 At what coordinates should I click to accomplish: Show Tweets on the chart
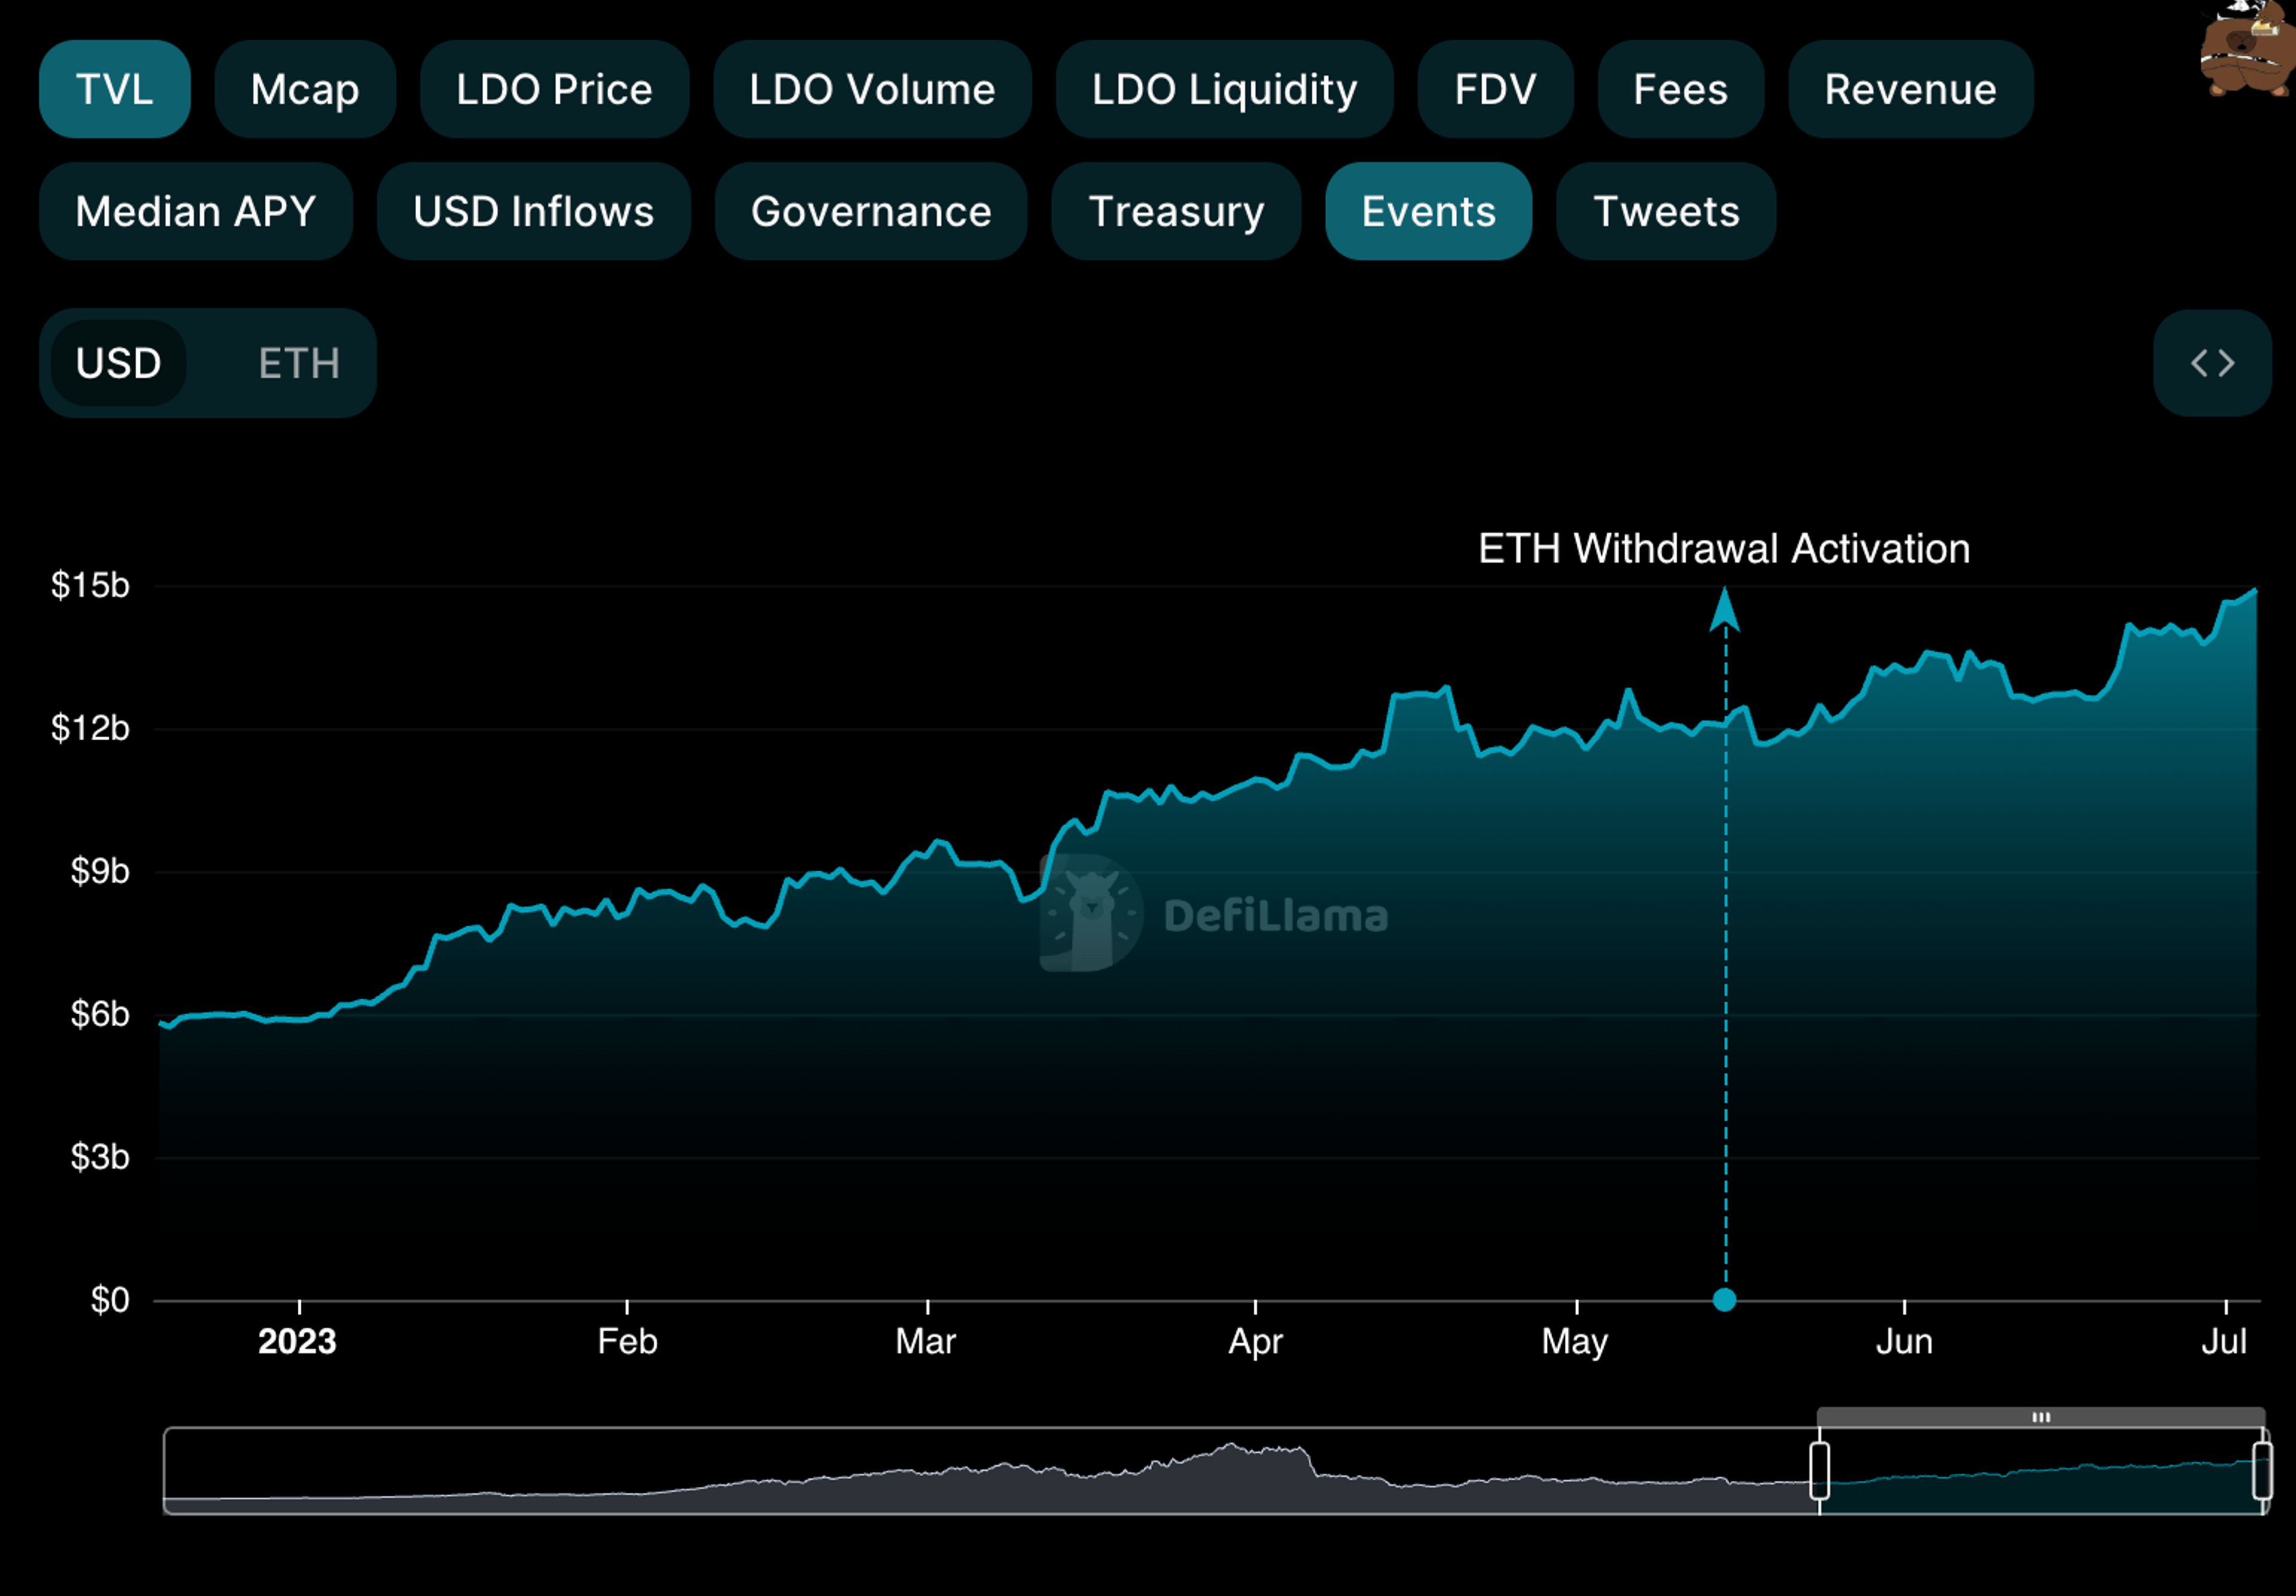click(x=1665, y=211)
